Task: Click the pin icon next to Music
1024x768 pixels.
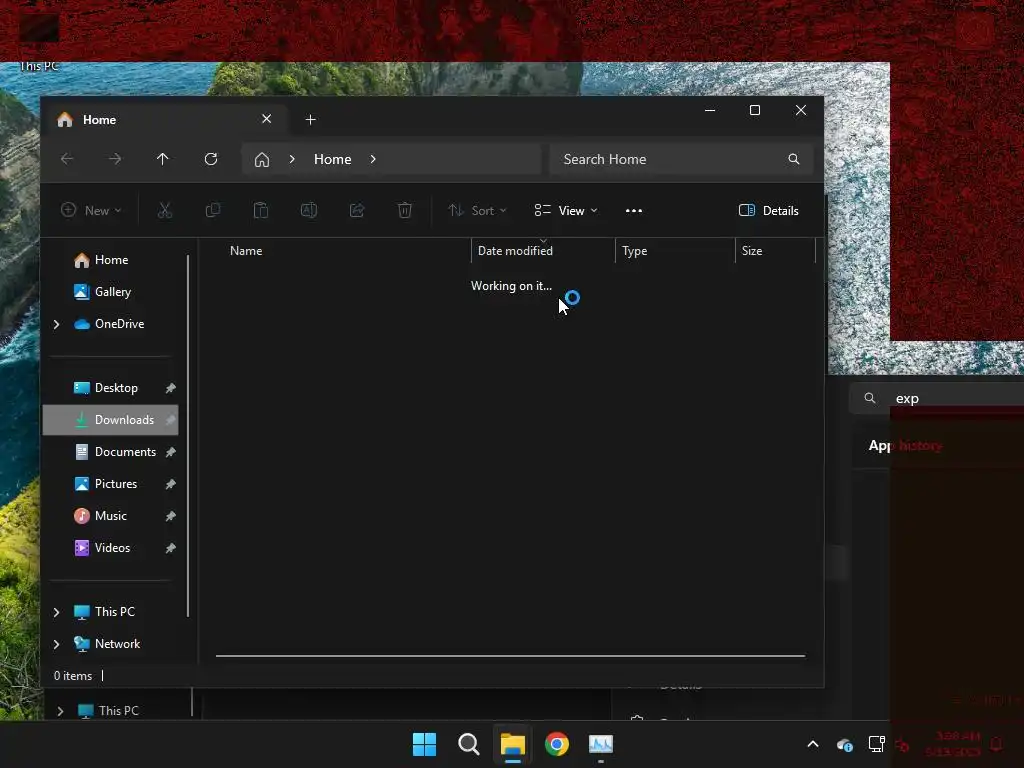Action: 170,516
